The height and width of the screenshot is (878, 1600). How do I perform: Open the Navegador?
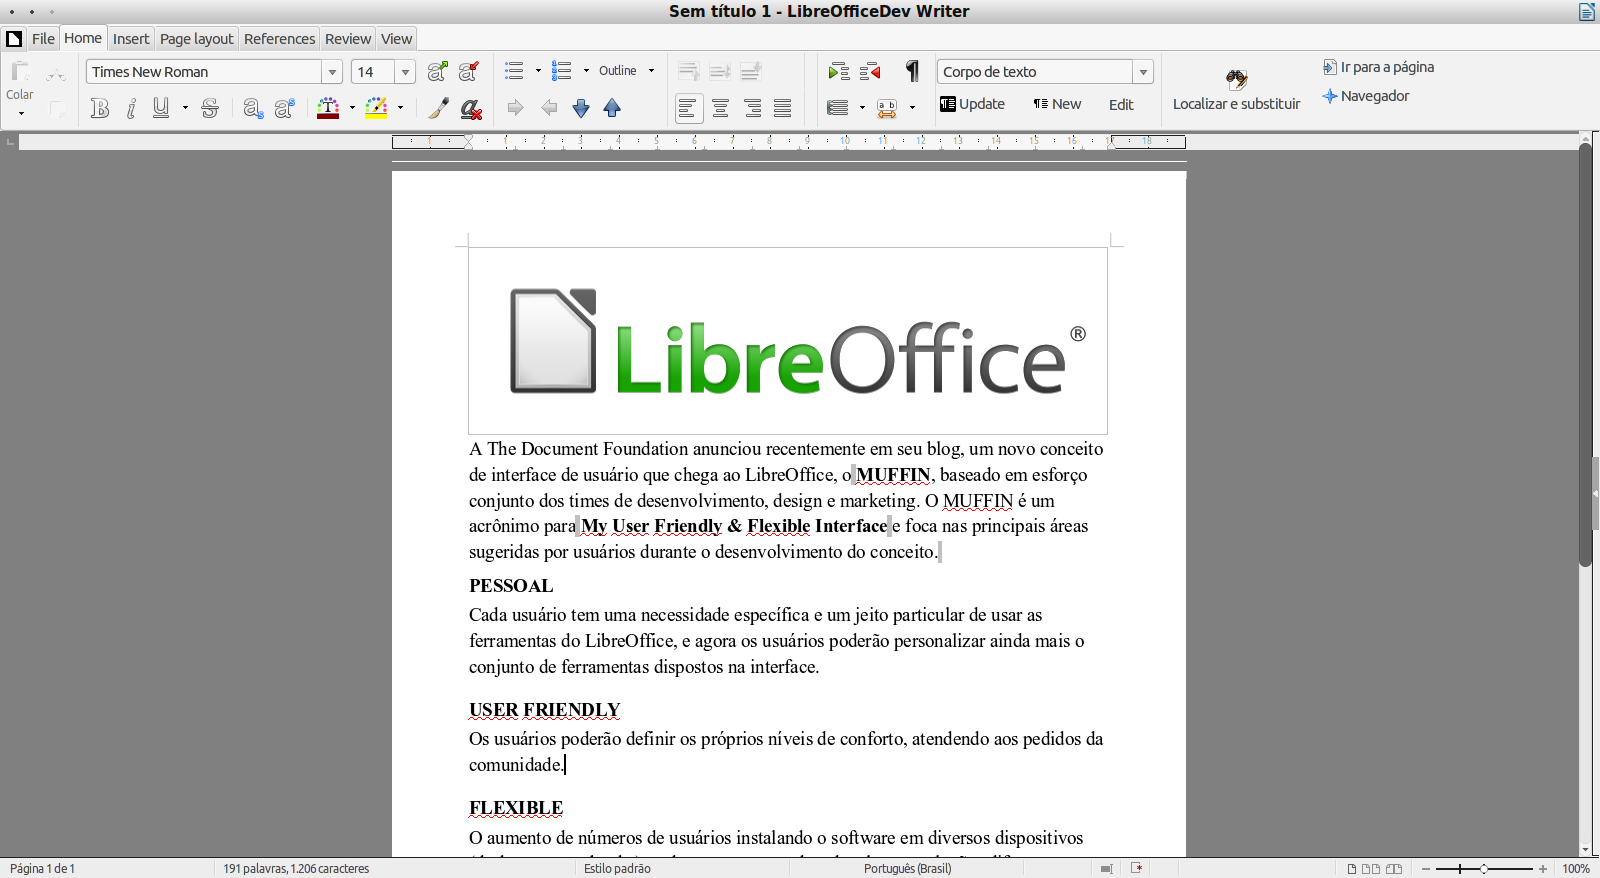[1365, 96]
